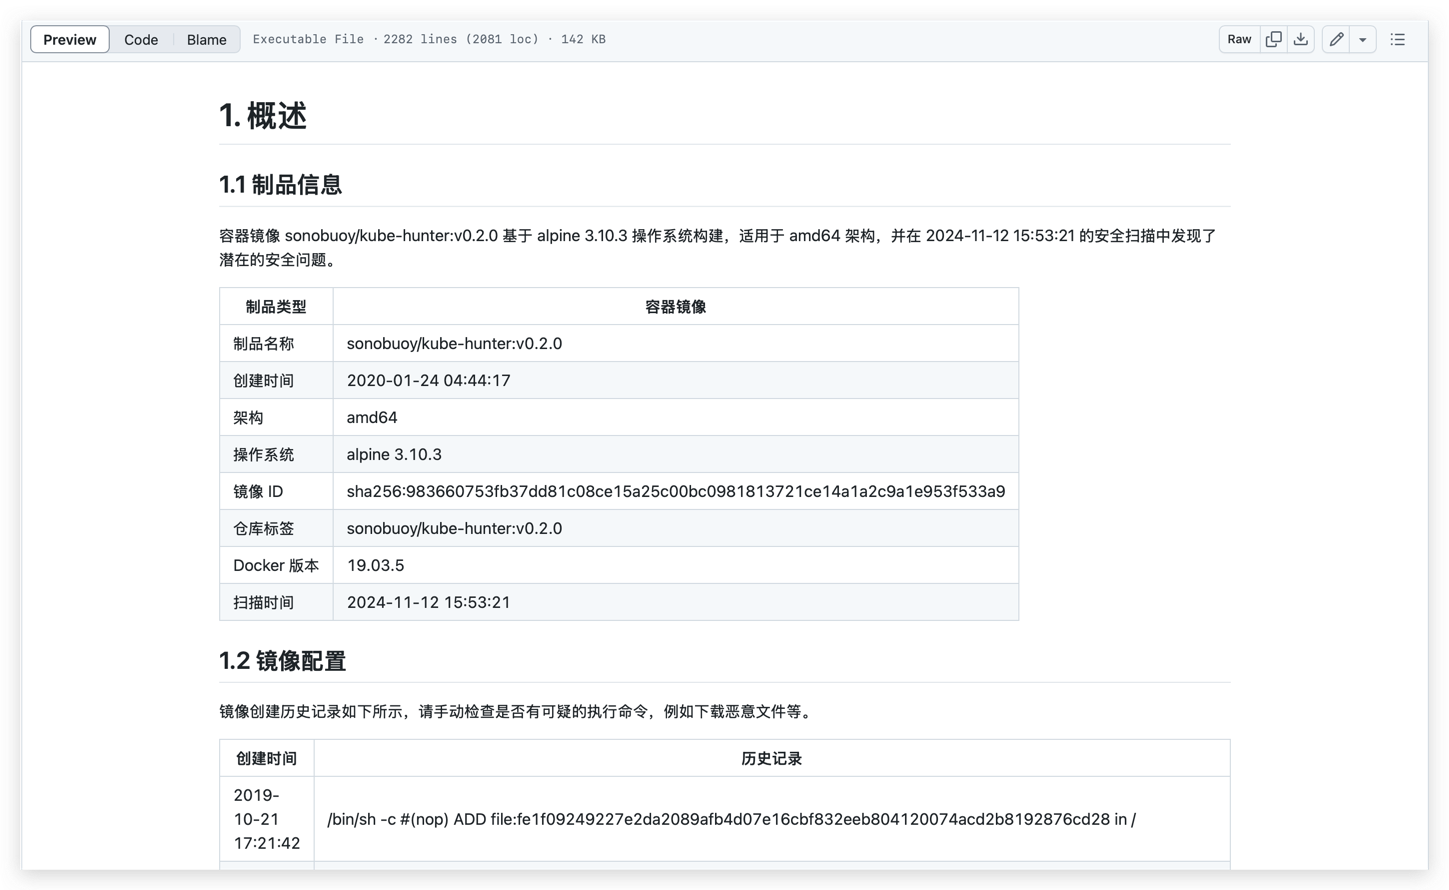Viewport: 1449px width, 890px height.
Task: Expand more edit options caret
Action: tap(1362, 40)
